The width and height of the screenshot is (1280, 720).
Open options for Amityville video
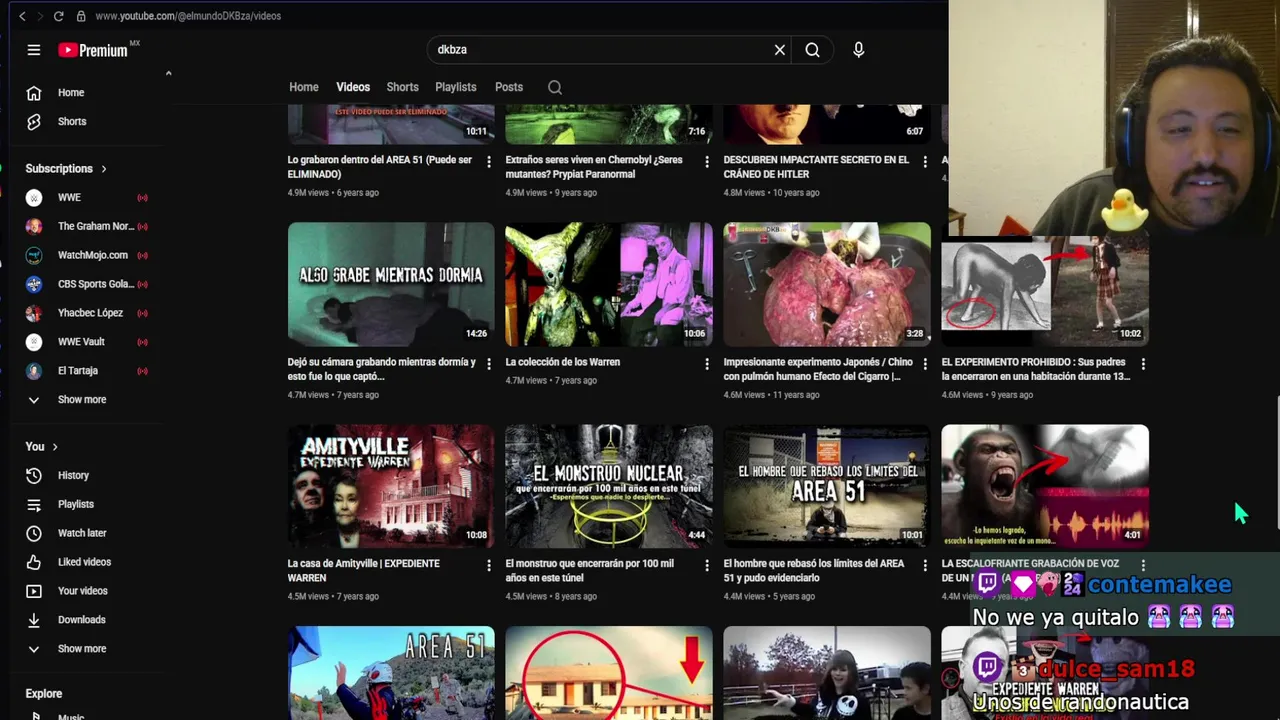pyautogui.click(x=489, y=565)
